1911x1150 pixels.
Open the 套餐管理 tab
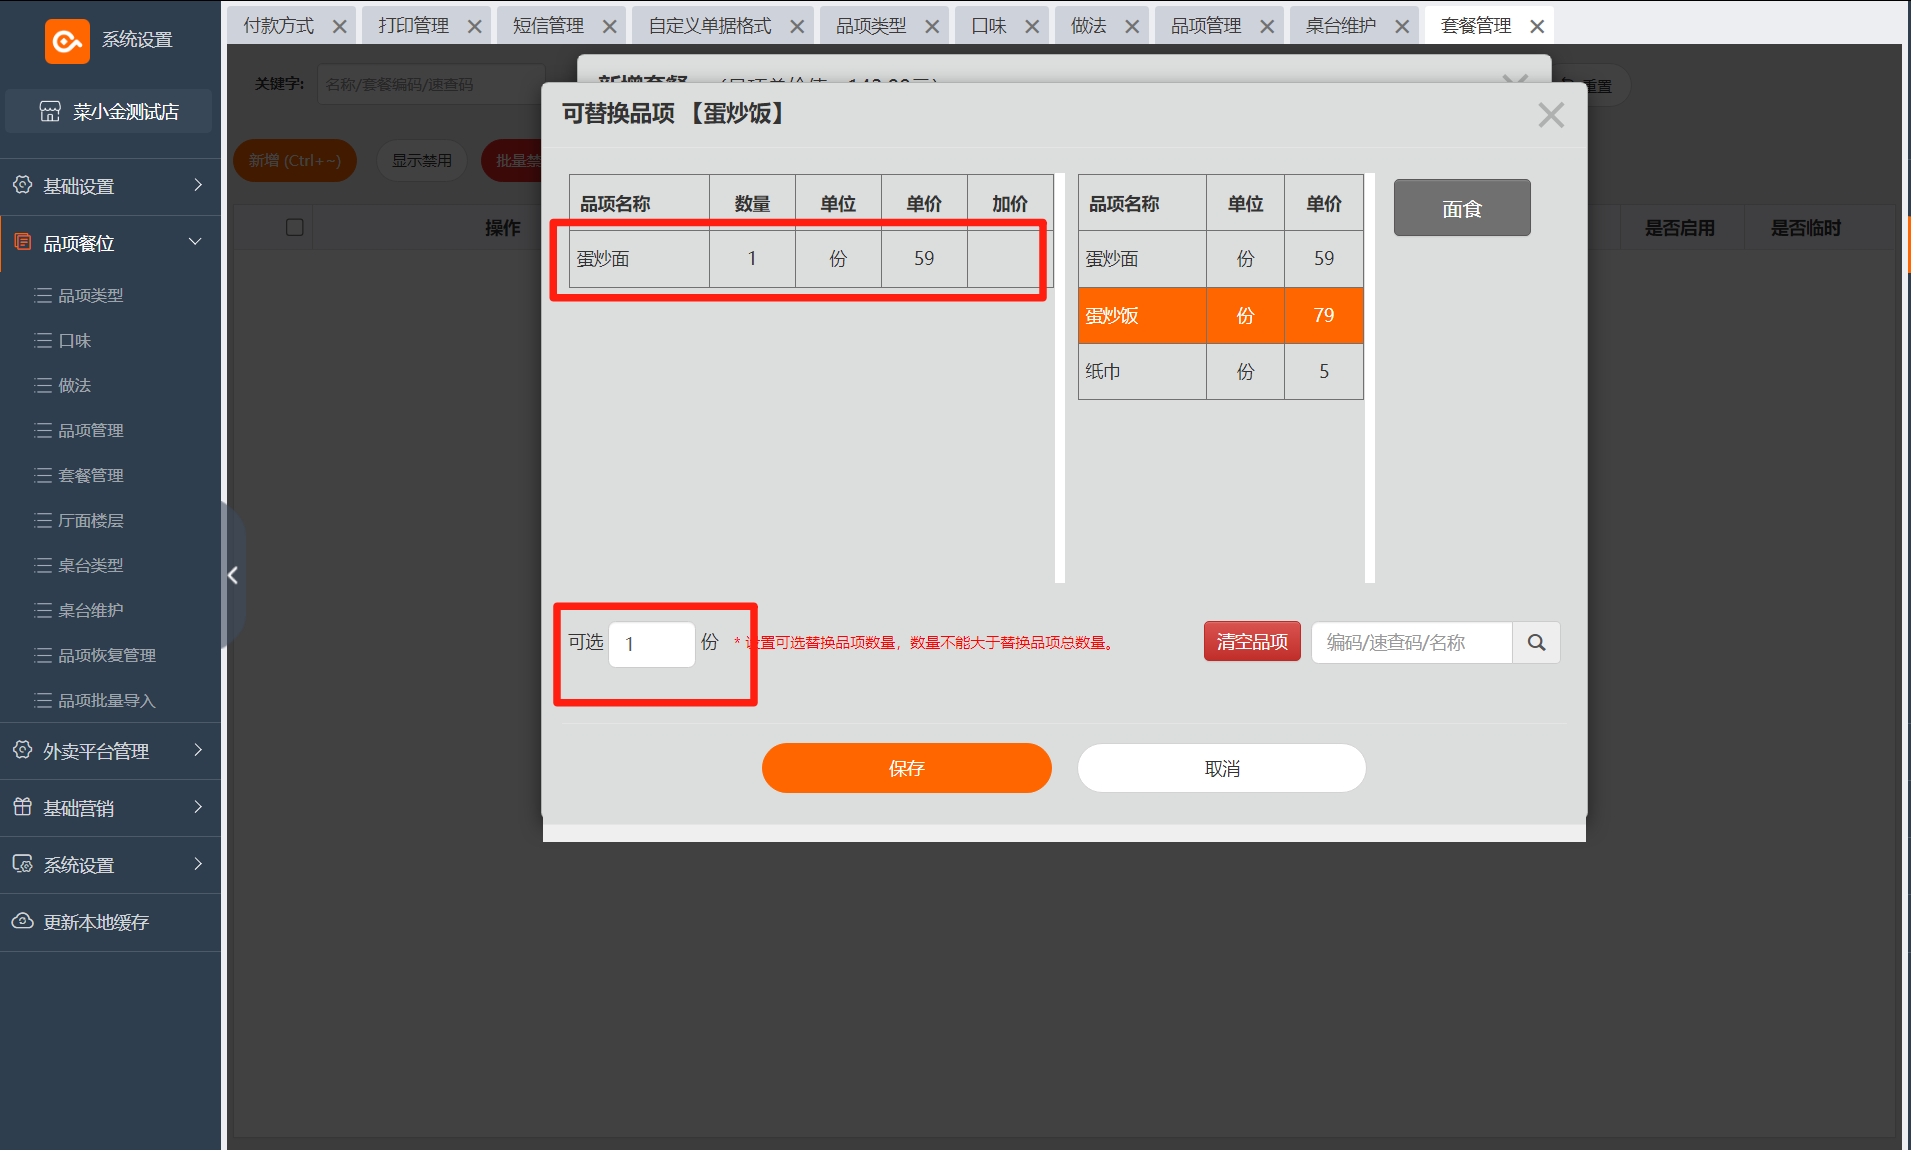click(x=1476, y=26)
